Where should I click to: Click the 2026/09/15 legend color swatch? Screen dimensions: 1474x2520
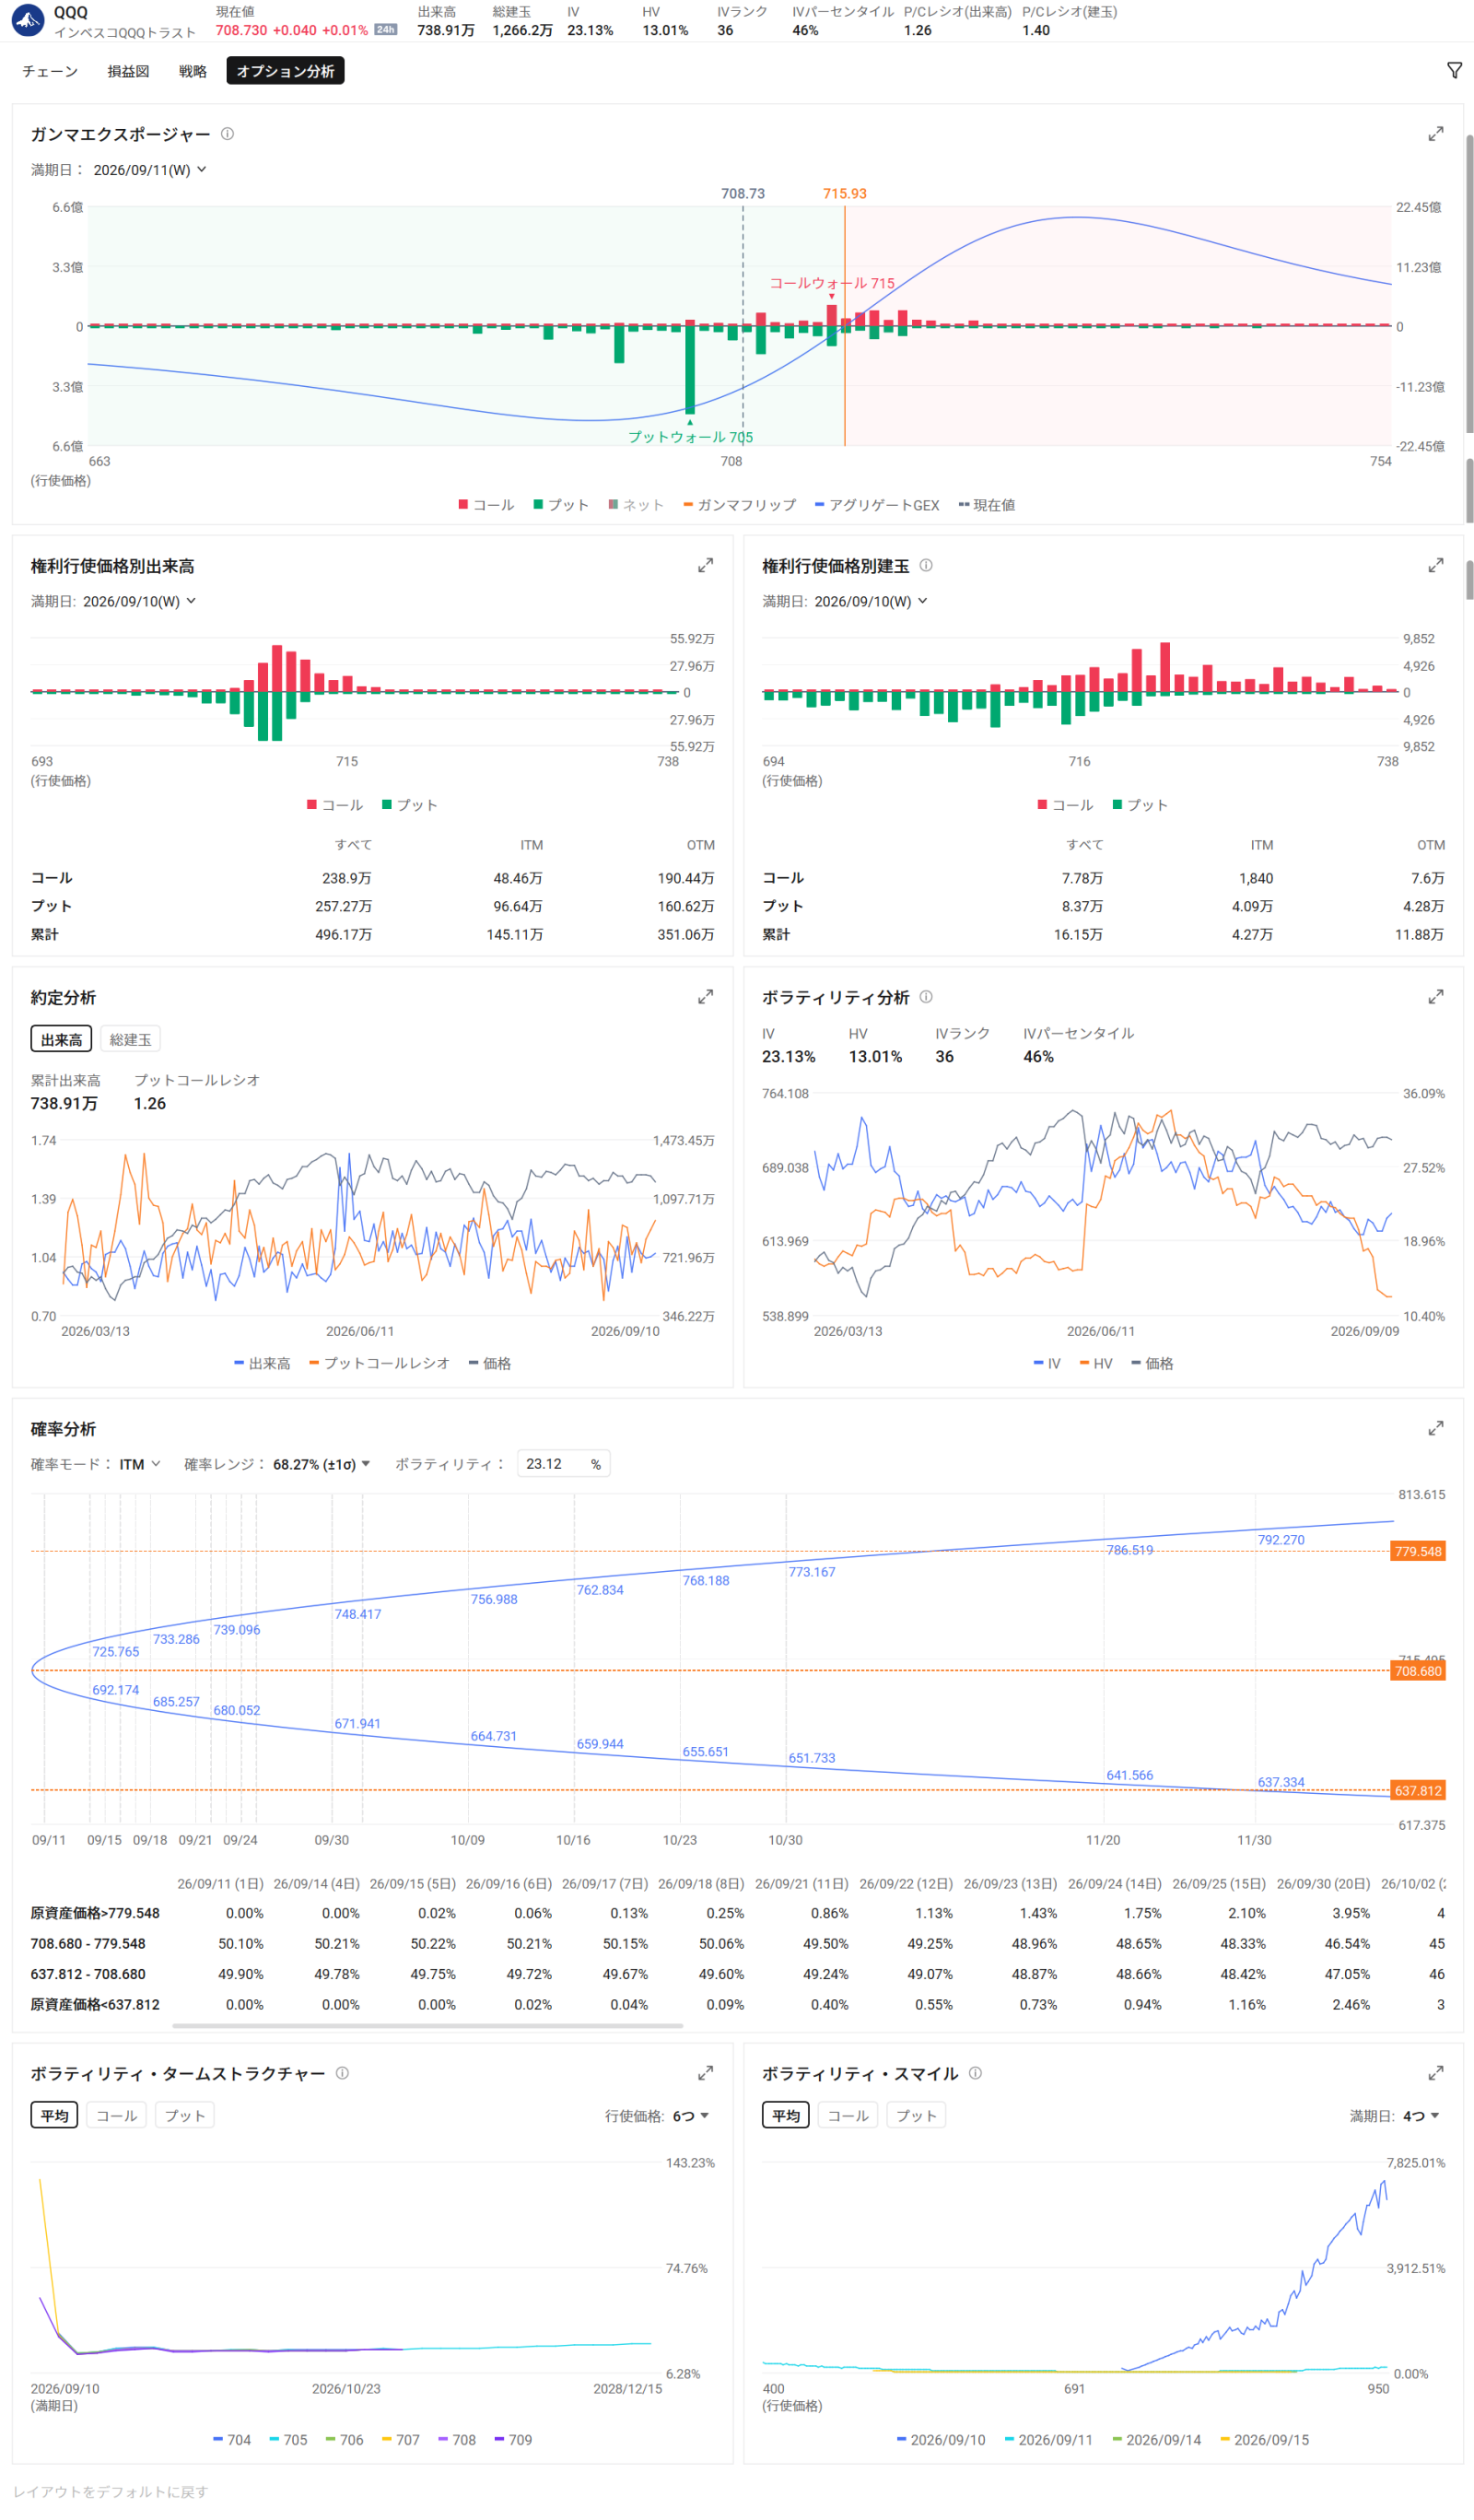(1224, 2440)
